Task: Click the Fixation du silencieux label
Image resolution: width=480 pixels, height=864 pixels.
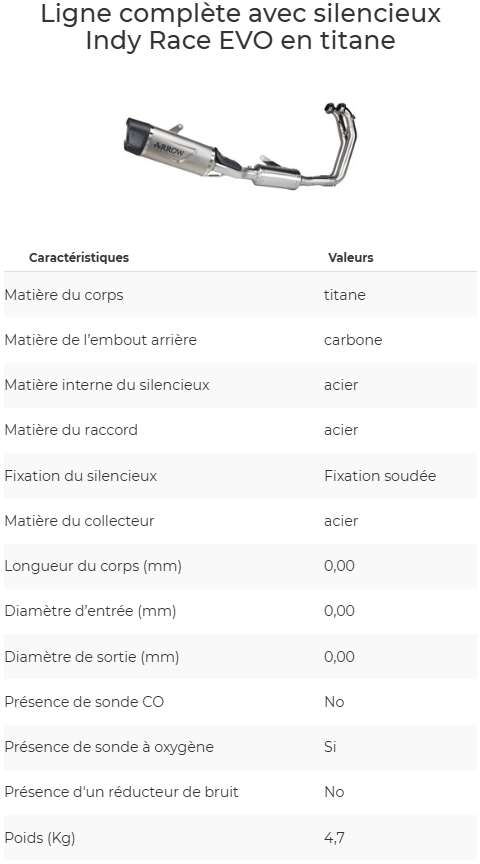Action: click(80, 476)
